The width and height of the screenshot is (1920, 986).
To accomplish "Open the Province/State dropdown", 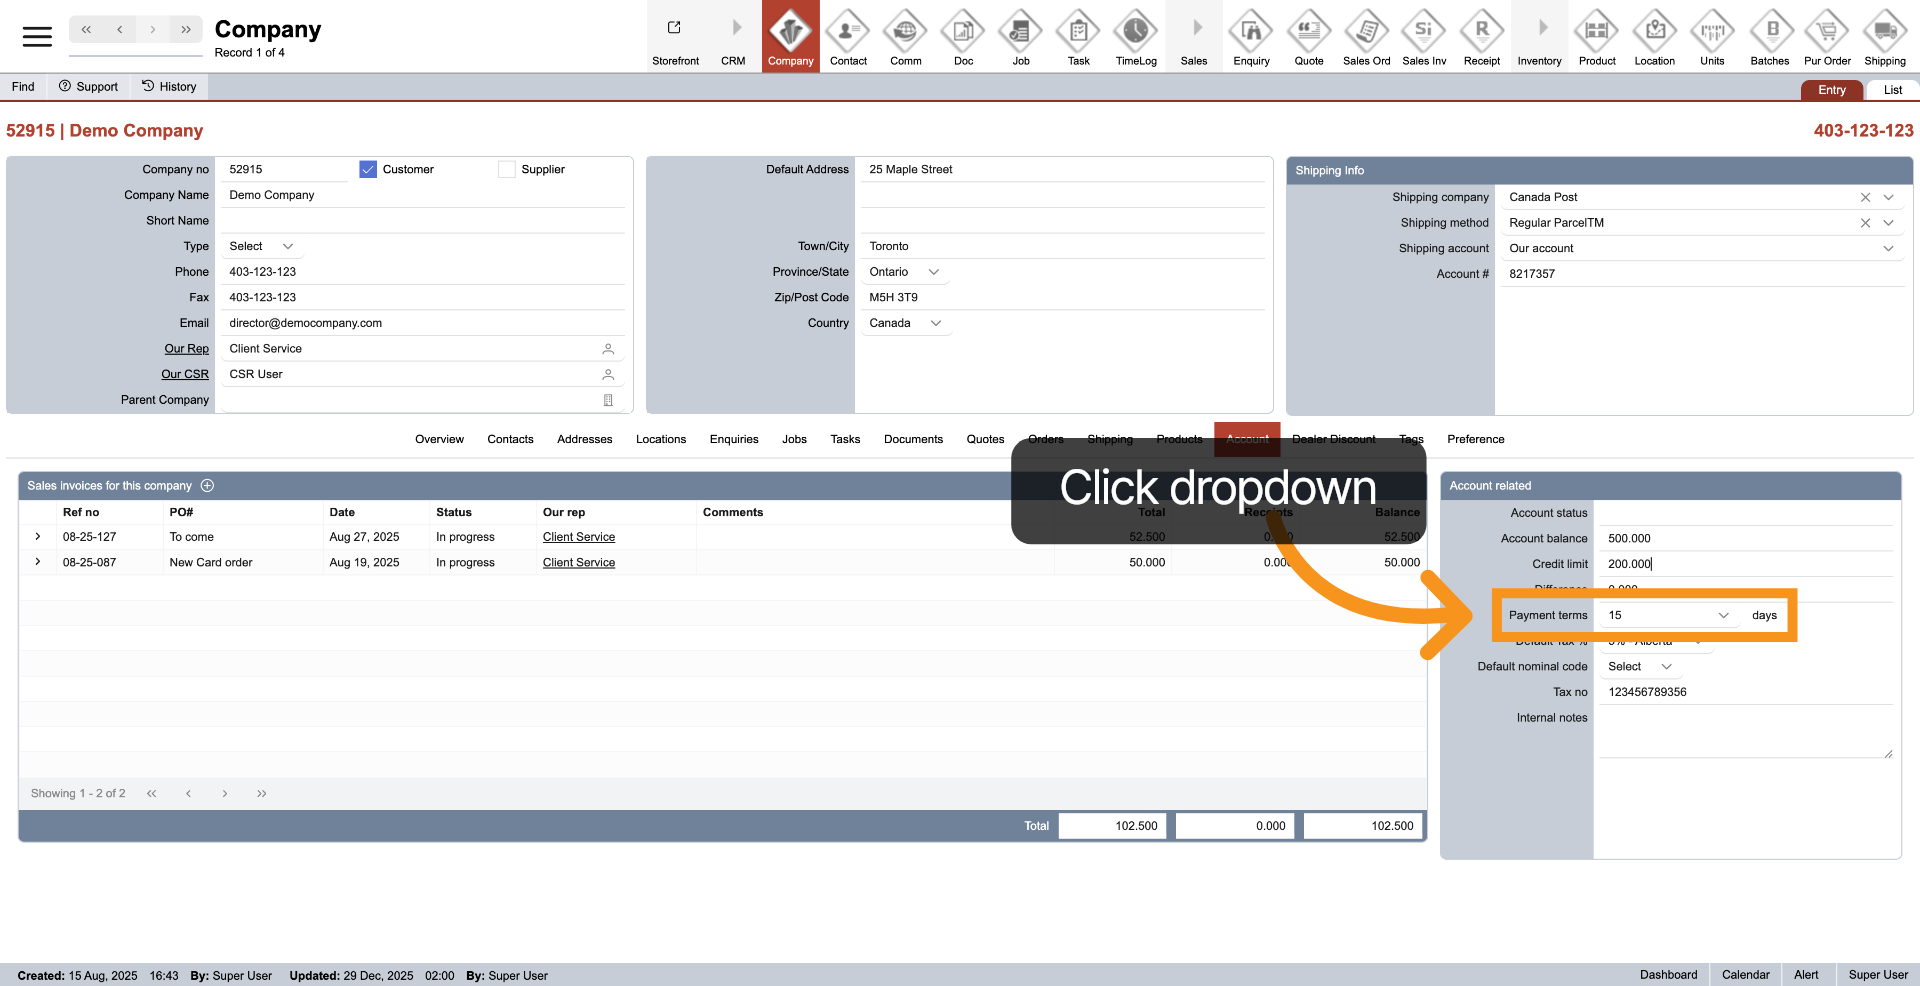I will click(933, 272).
